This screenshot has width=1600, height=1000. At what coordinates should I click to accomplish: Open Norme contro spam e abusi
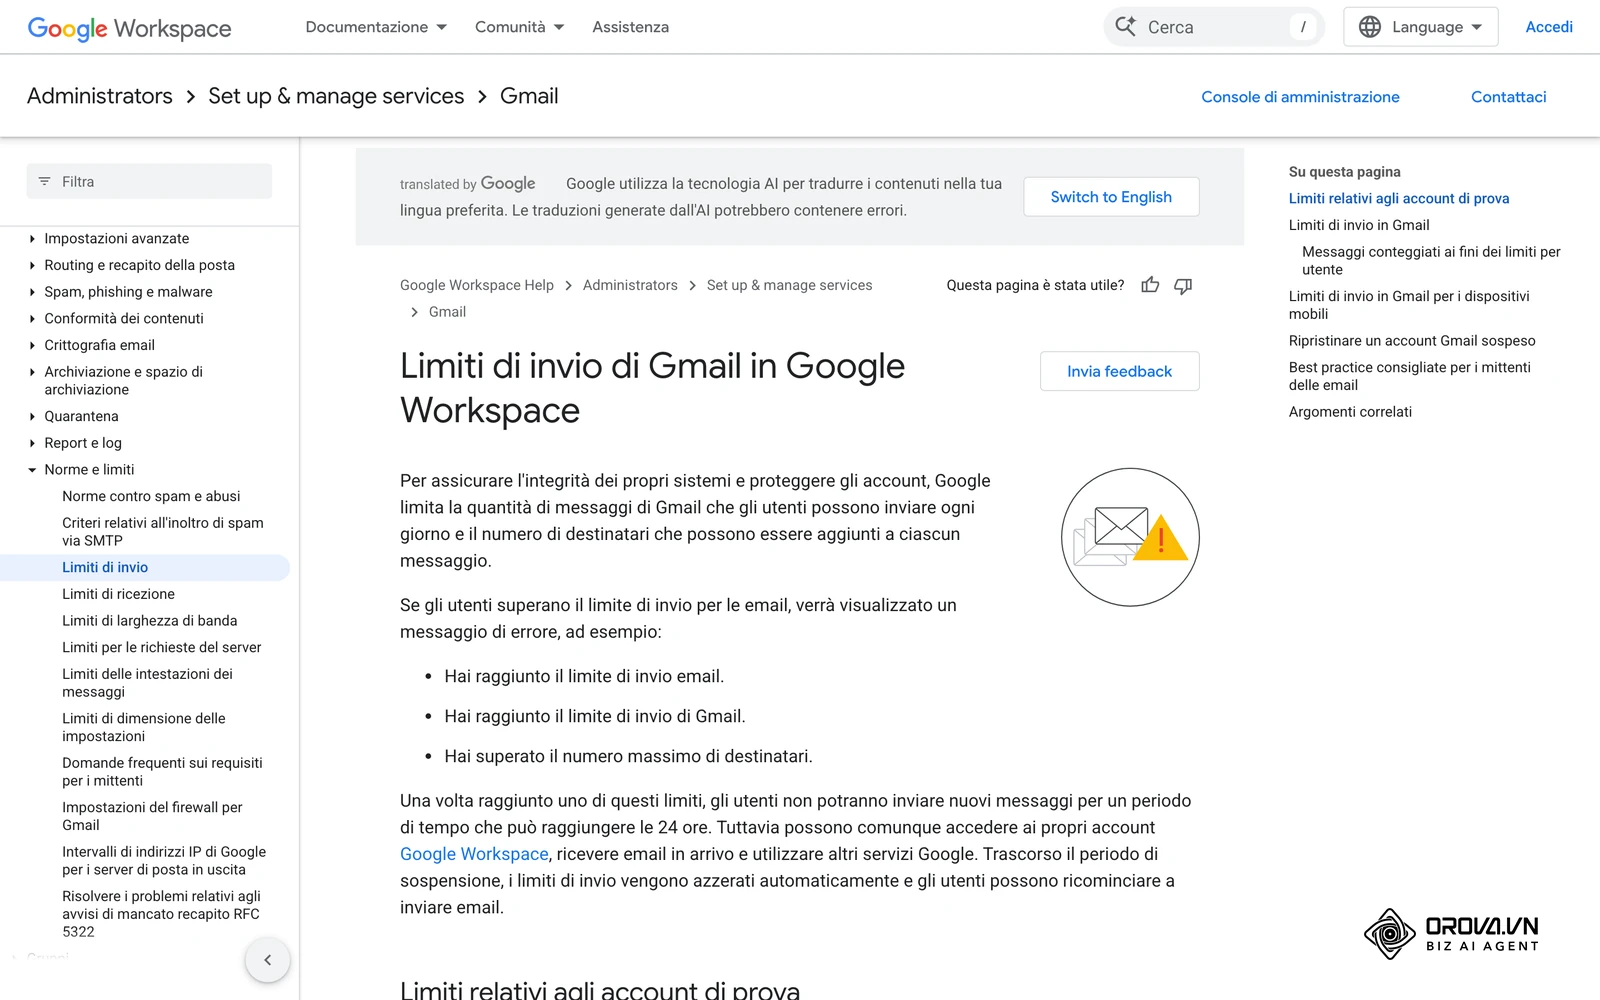[x=151, y=496]
